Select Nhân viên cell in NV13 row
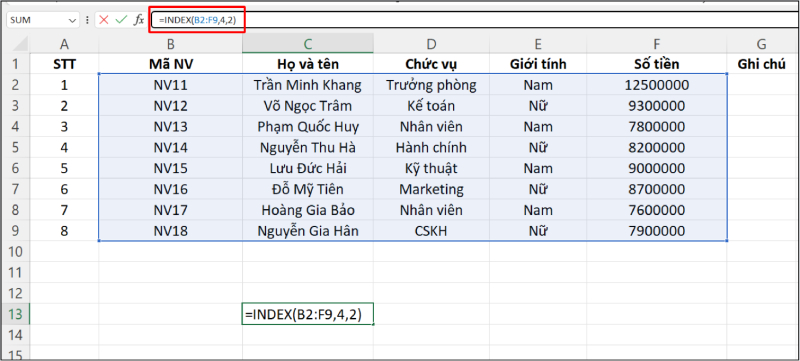This screenshot has height=361, width=800. pos(431,126)
